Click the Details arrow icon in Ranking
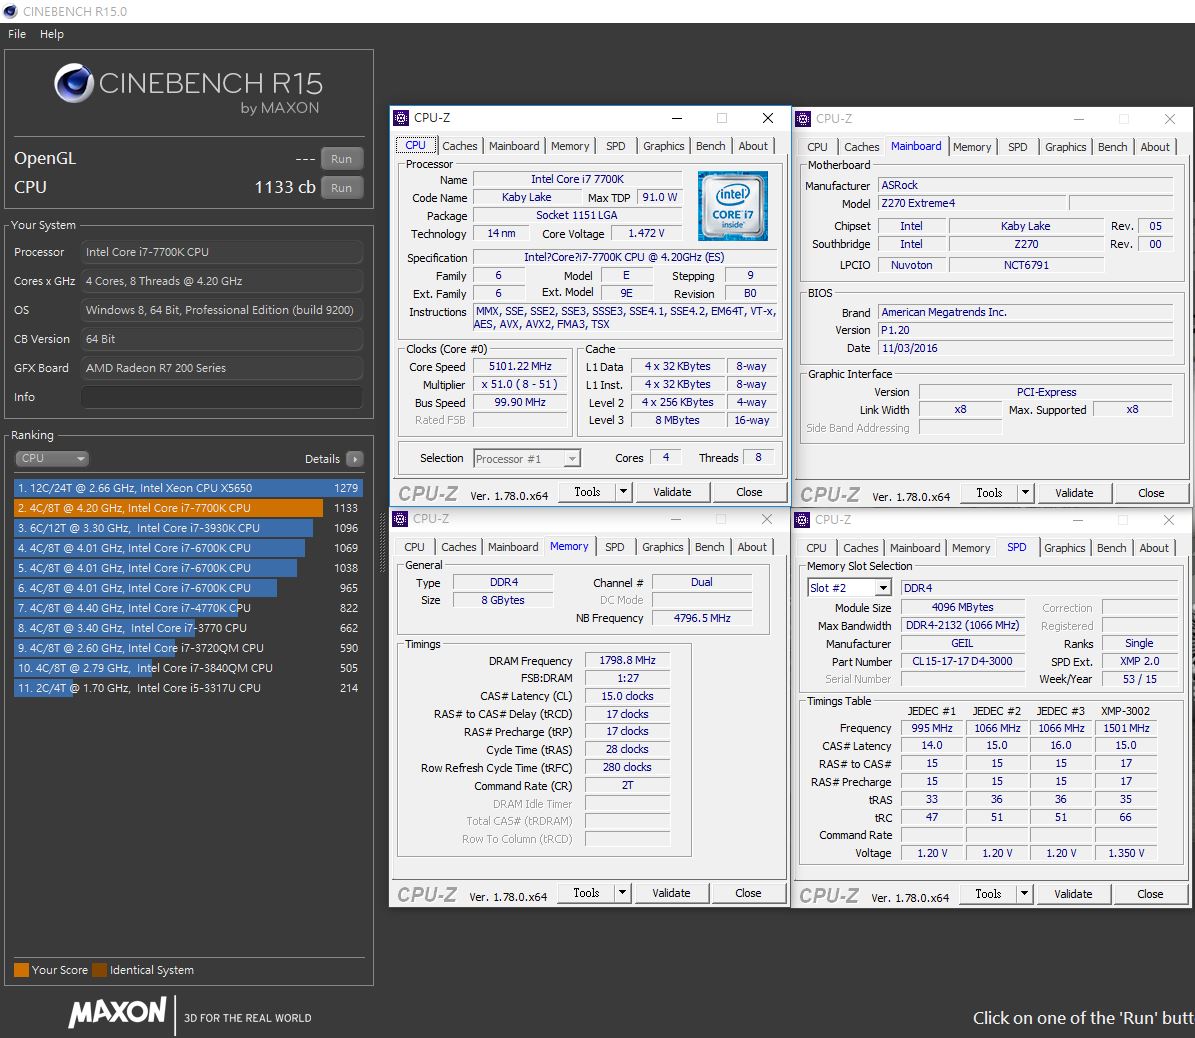This screenshot has height=1038, width=1195. pyautogui.click(x=354, y=459)
